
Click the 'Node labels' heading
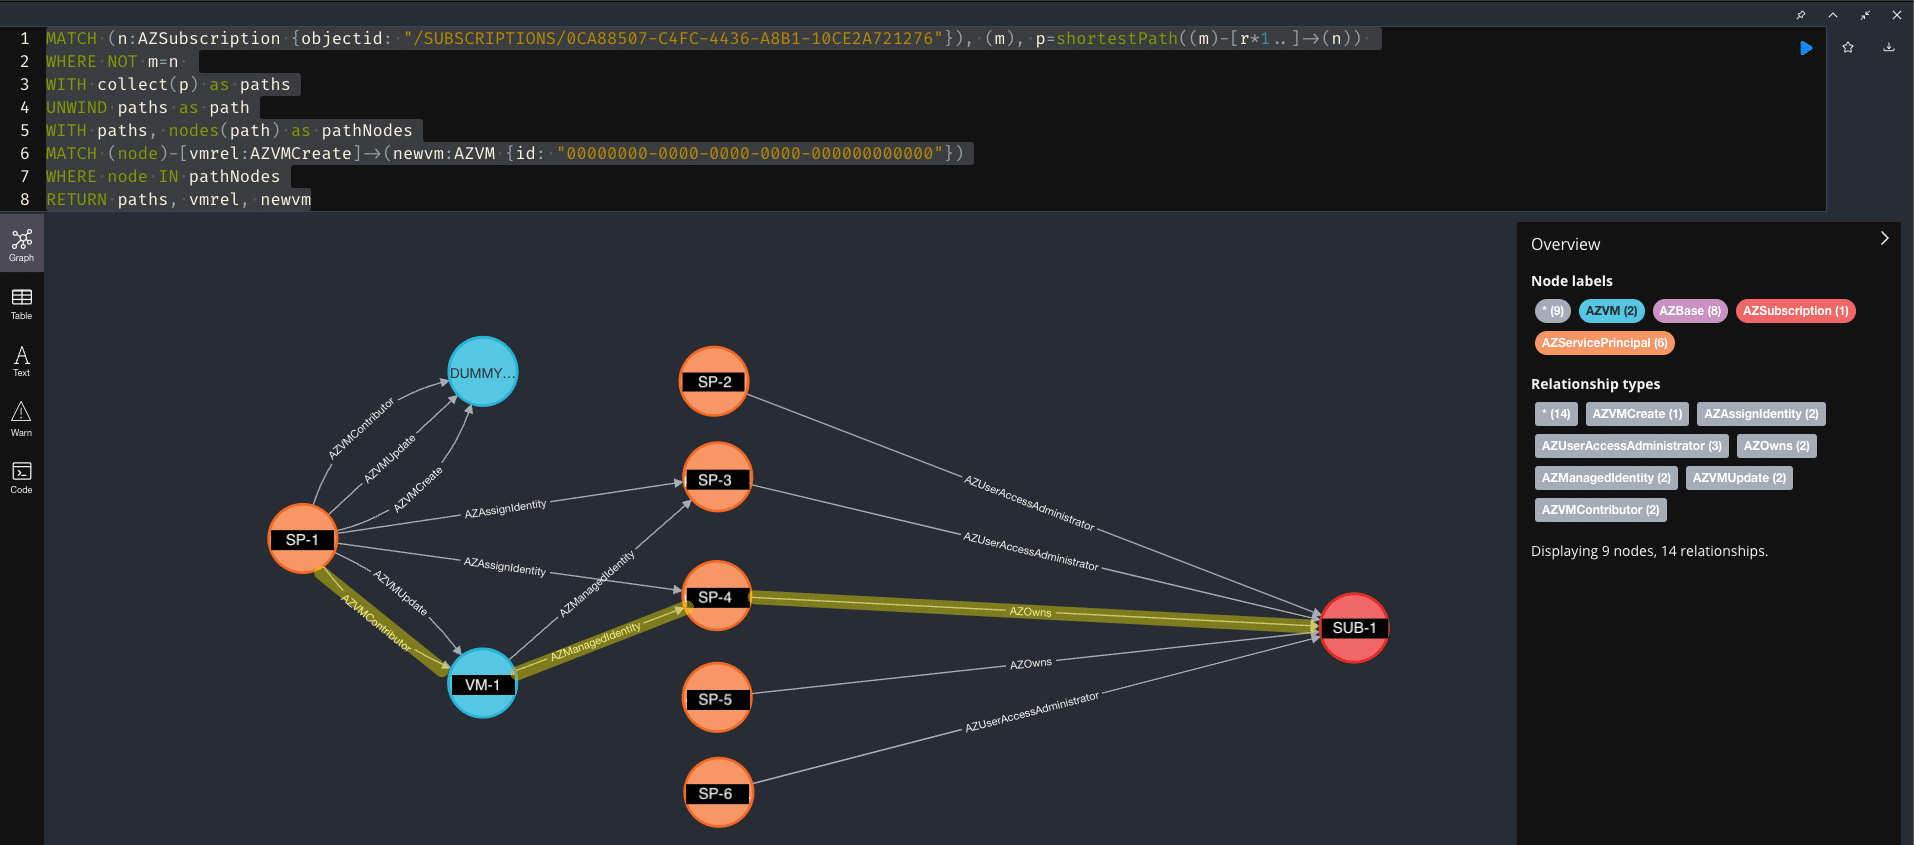1571,281
